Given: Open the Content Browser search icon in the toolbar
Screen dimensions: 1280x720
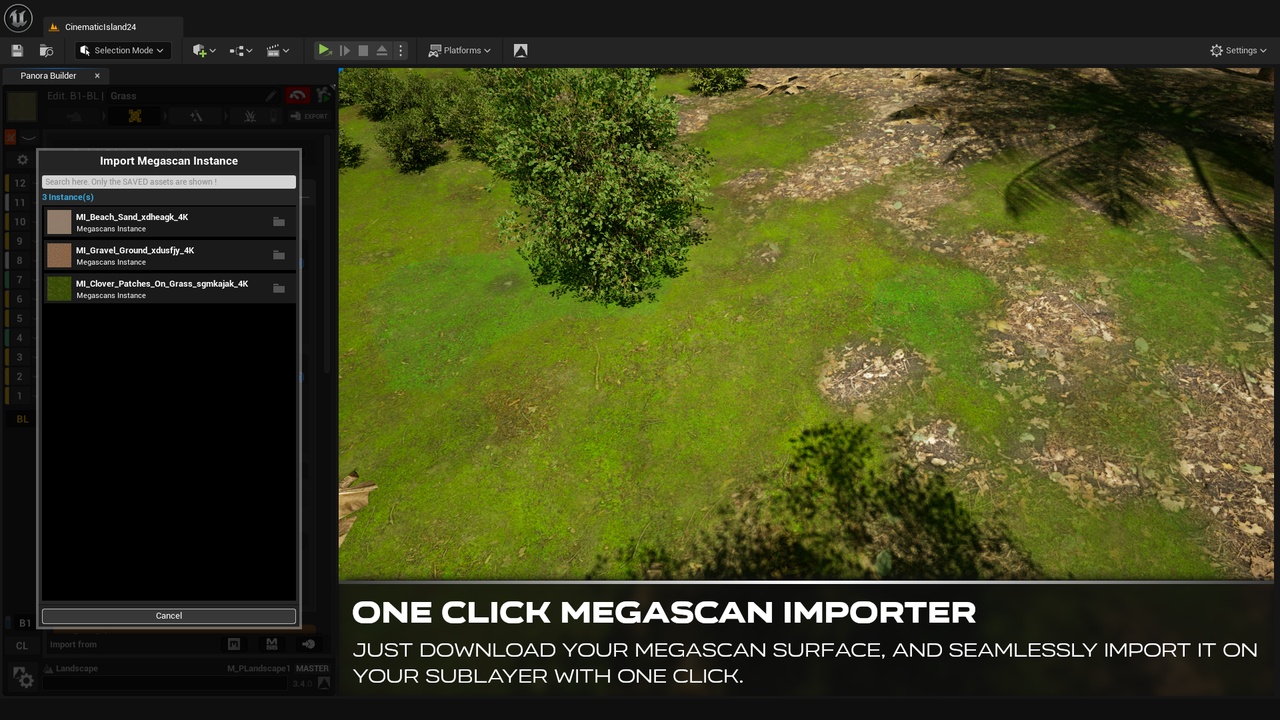Looking at the screenshot, I should click(x=46, y=50).
